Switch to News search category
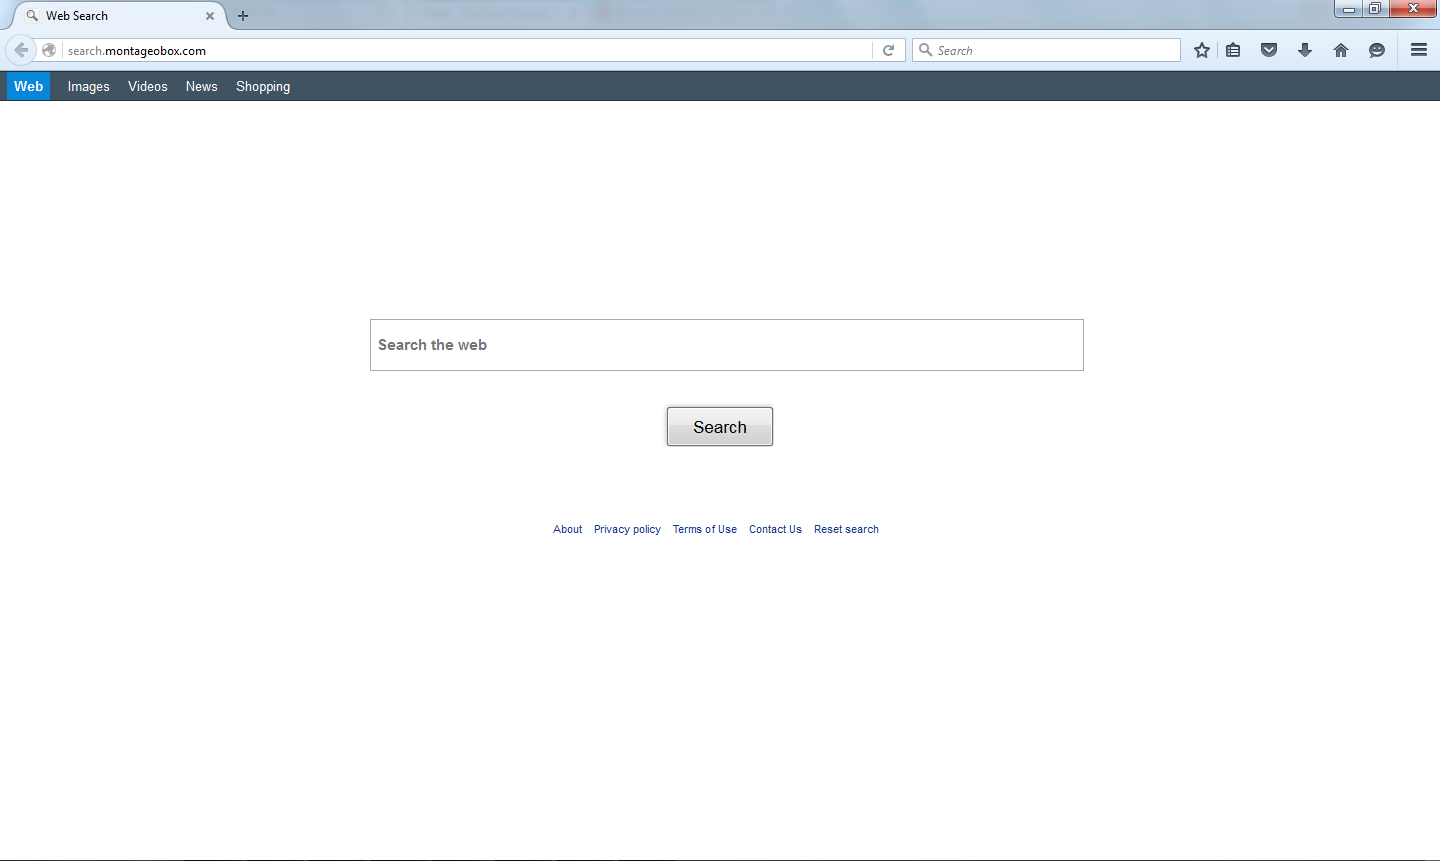The height and width of the screenshot is (861, 1440). pyautogui.click(x=202, y=87)
